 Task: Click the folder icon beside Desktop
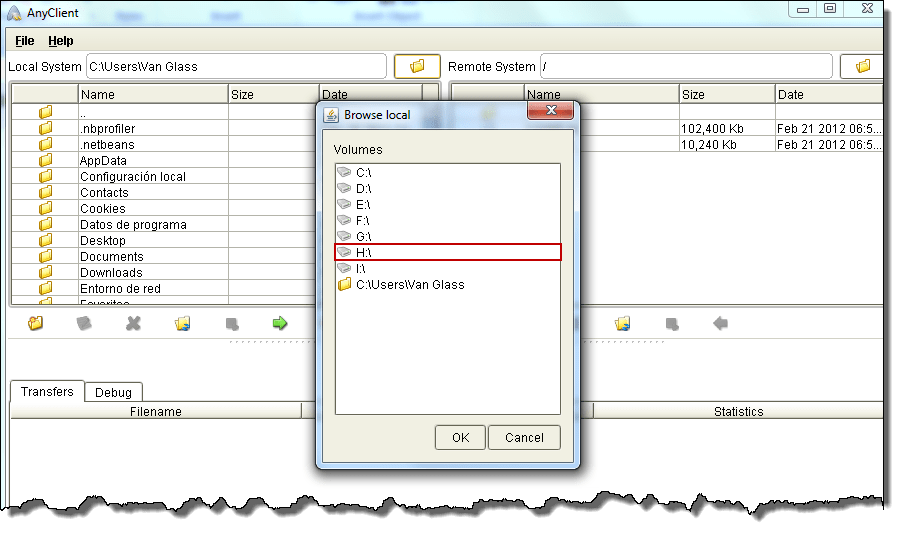click(x=45, y=240)
